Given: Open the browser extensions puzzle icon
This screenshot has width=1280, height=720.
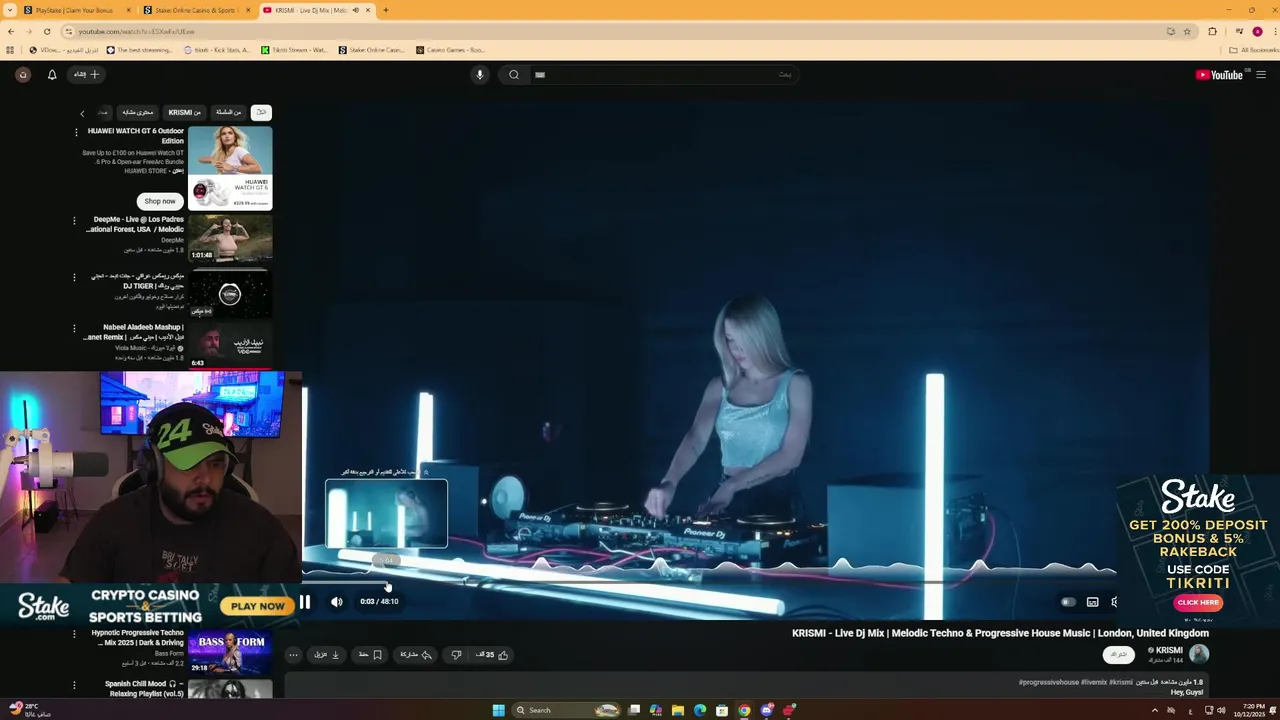Looking at the screenshot, I should 1213,32.
